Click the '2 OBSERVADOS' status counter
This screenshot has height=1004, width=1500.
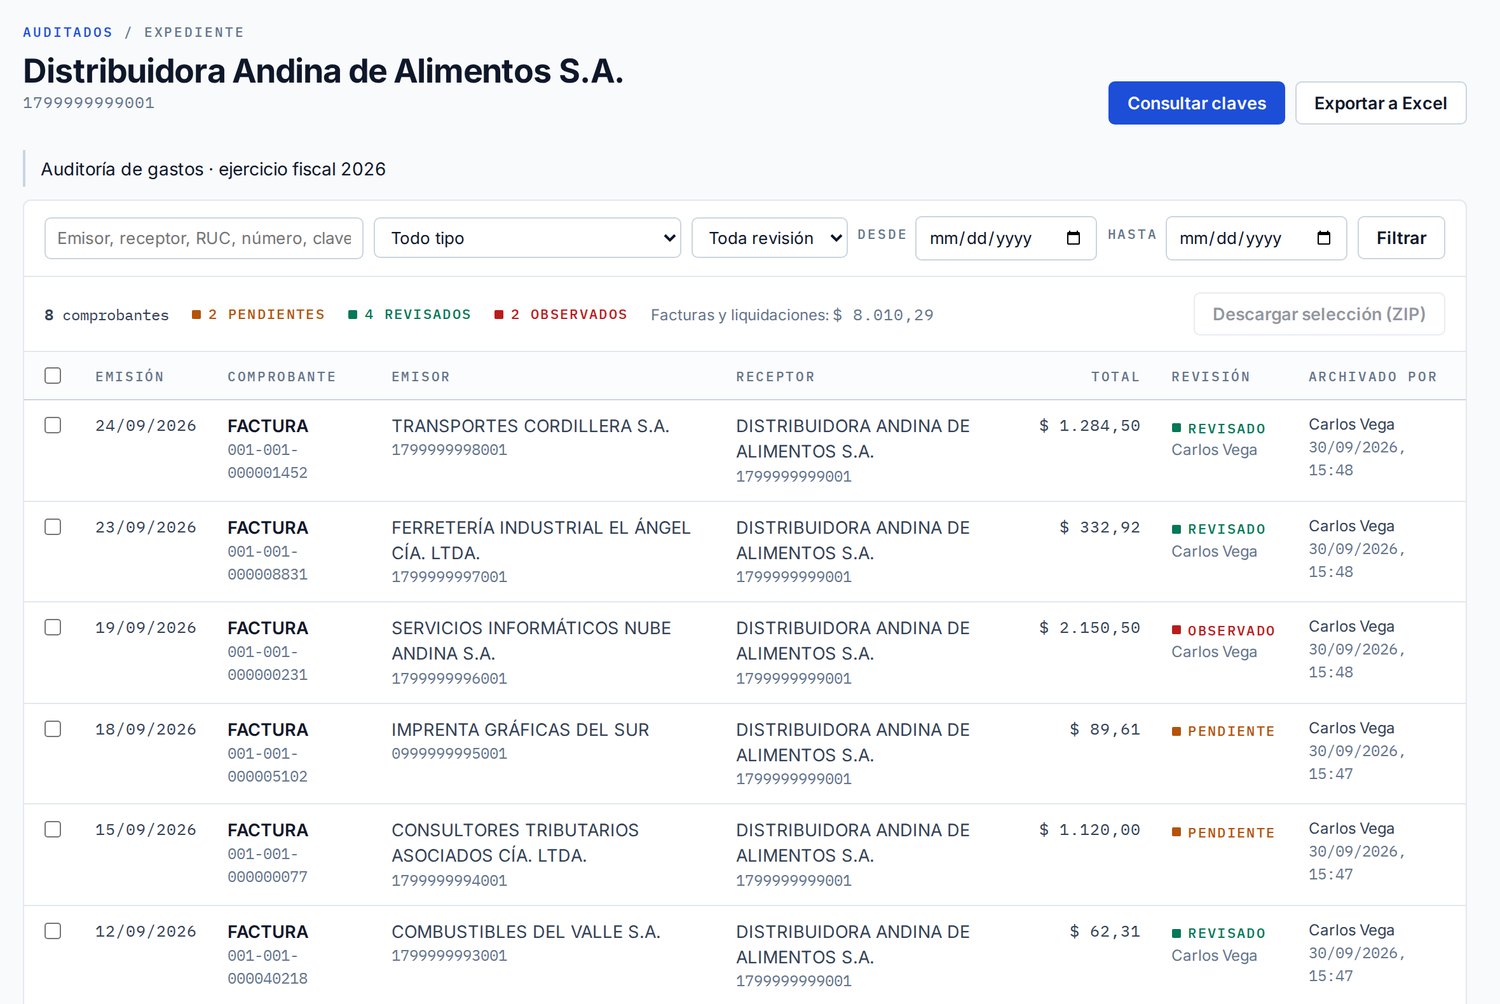coord(561,315)
